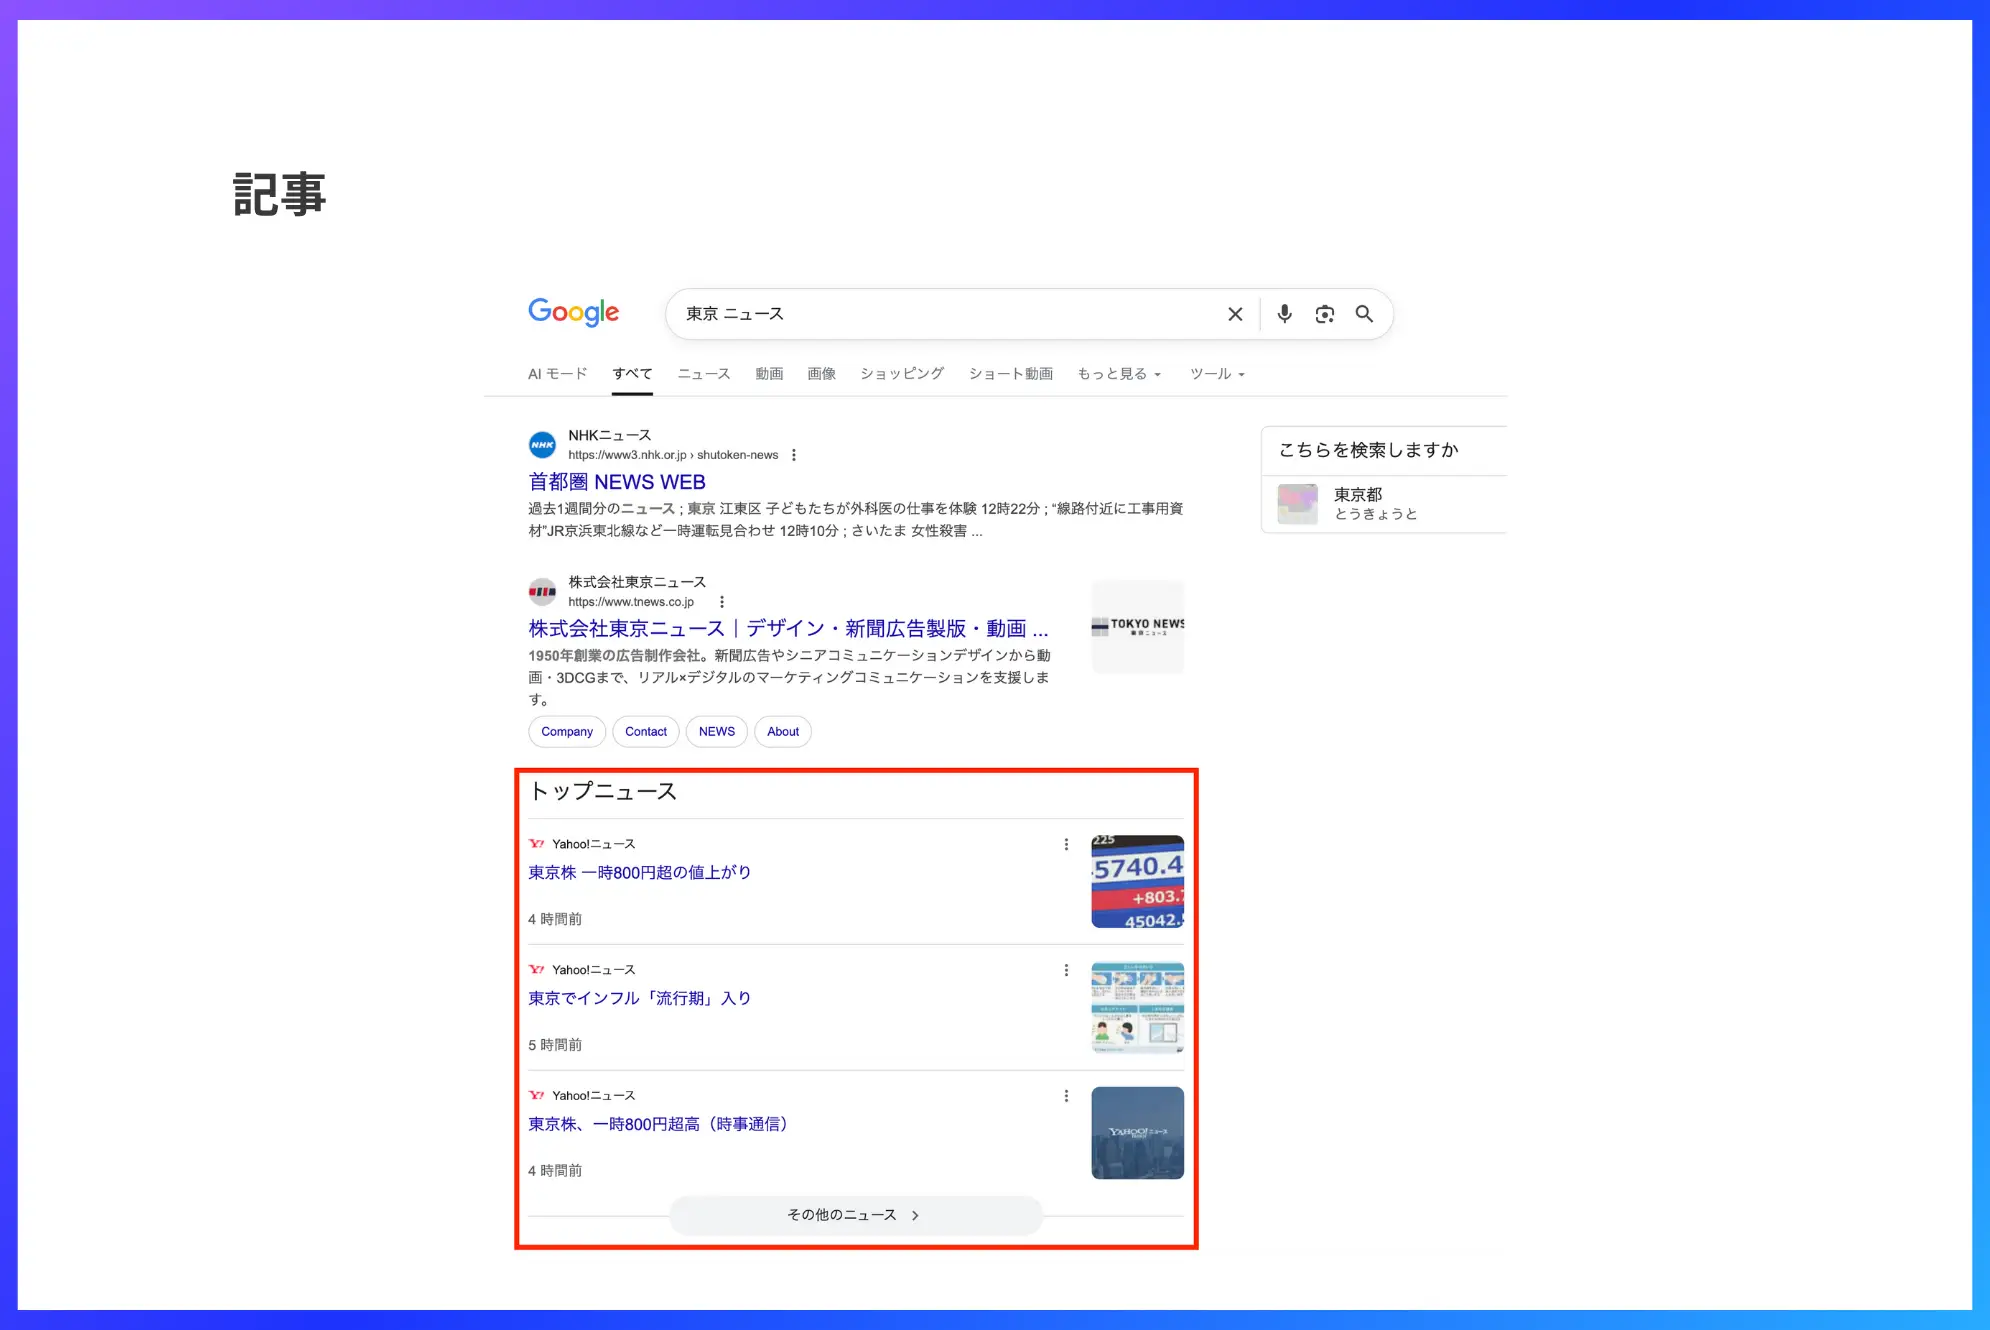Open the 首都圏 NEWS WEB link
The height and width of the screenshot is (1330, 1990).
coord(617,482)
